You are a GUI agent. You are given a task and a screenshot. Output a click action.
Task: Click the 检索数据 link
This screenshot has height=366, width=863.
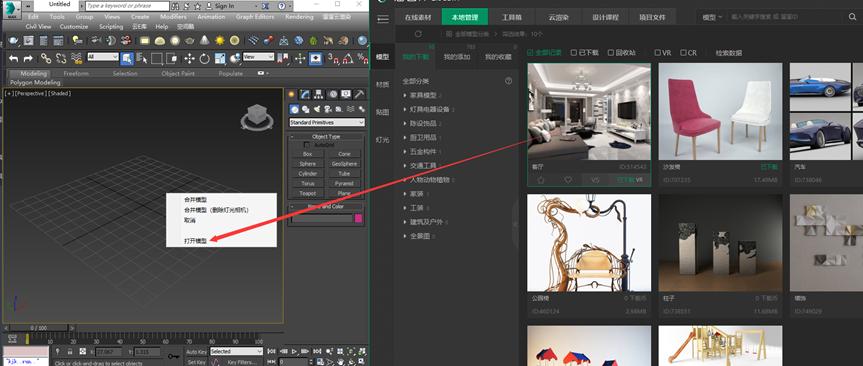click(728, 53)
